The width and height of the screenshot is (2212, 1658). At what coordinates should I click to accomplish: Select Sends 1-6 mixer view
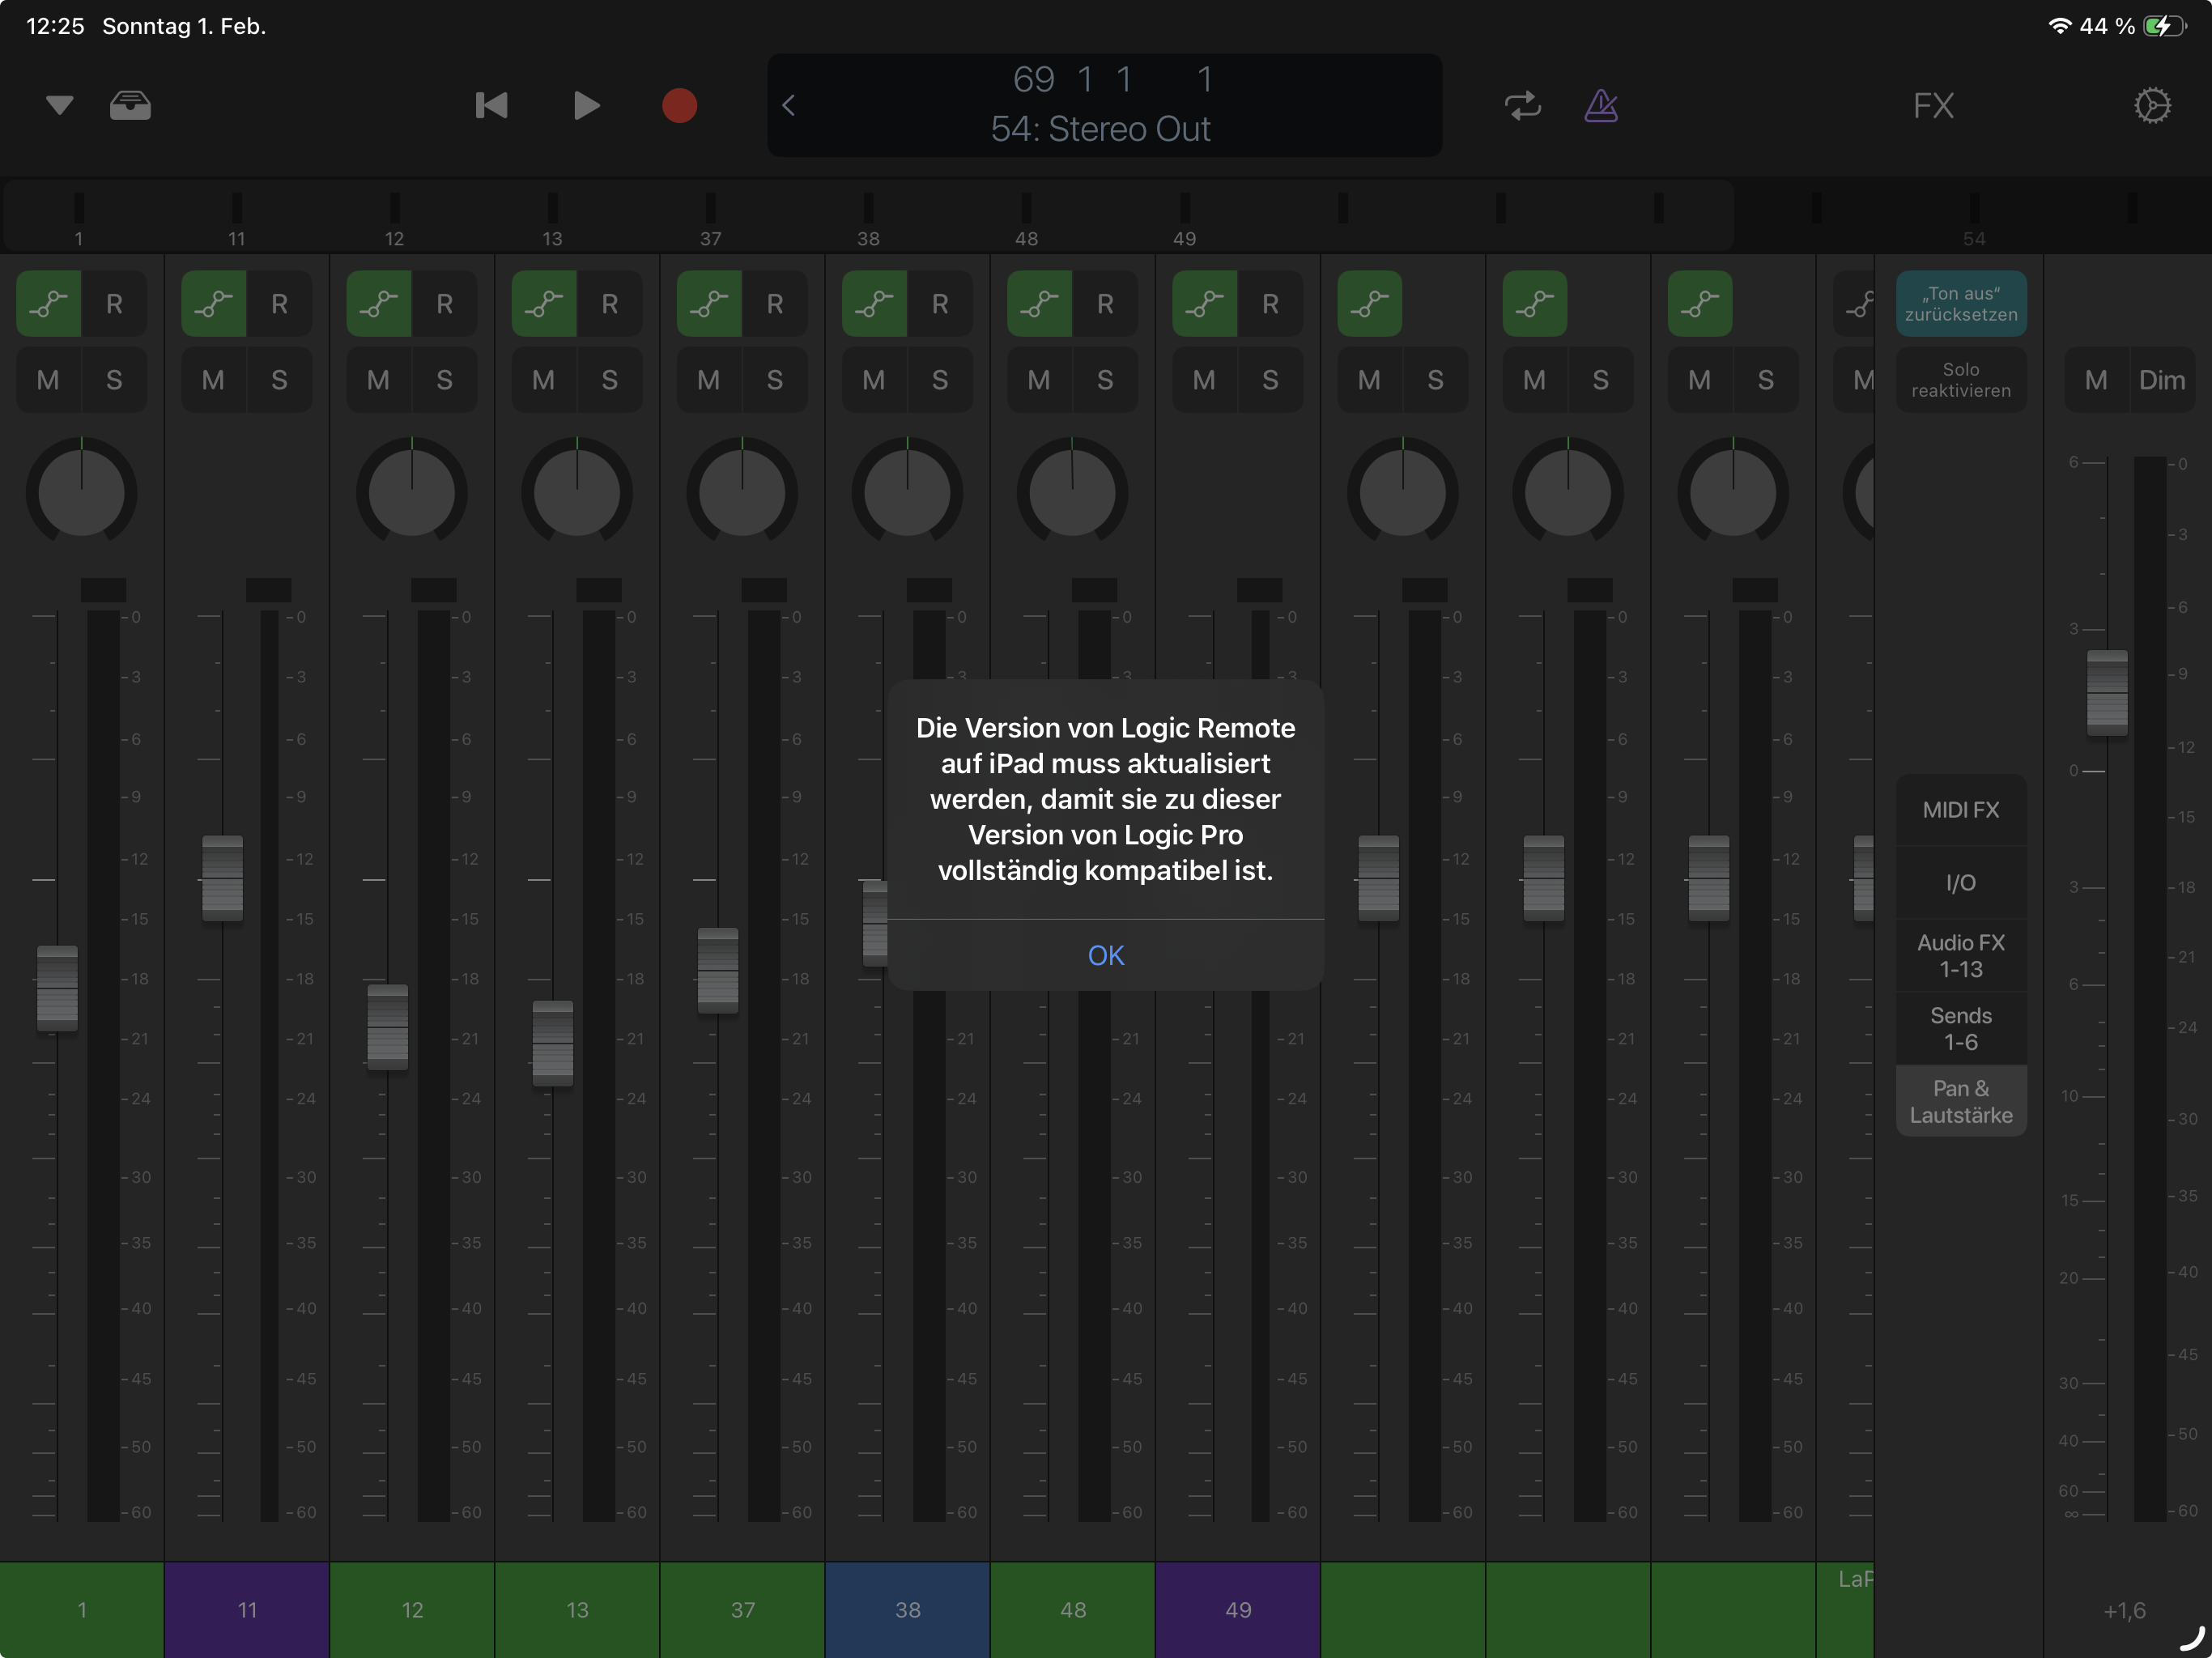(x=1960, y=1028)
